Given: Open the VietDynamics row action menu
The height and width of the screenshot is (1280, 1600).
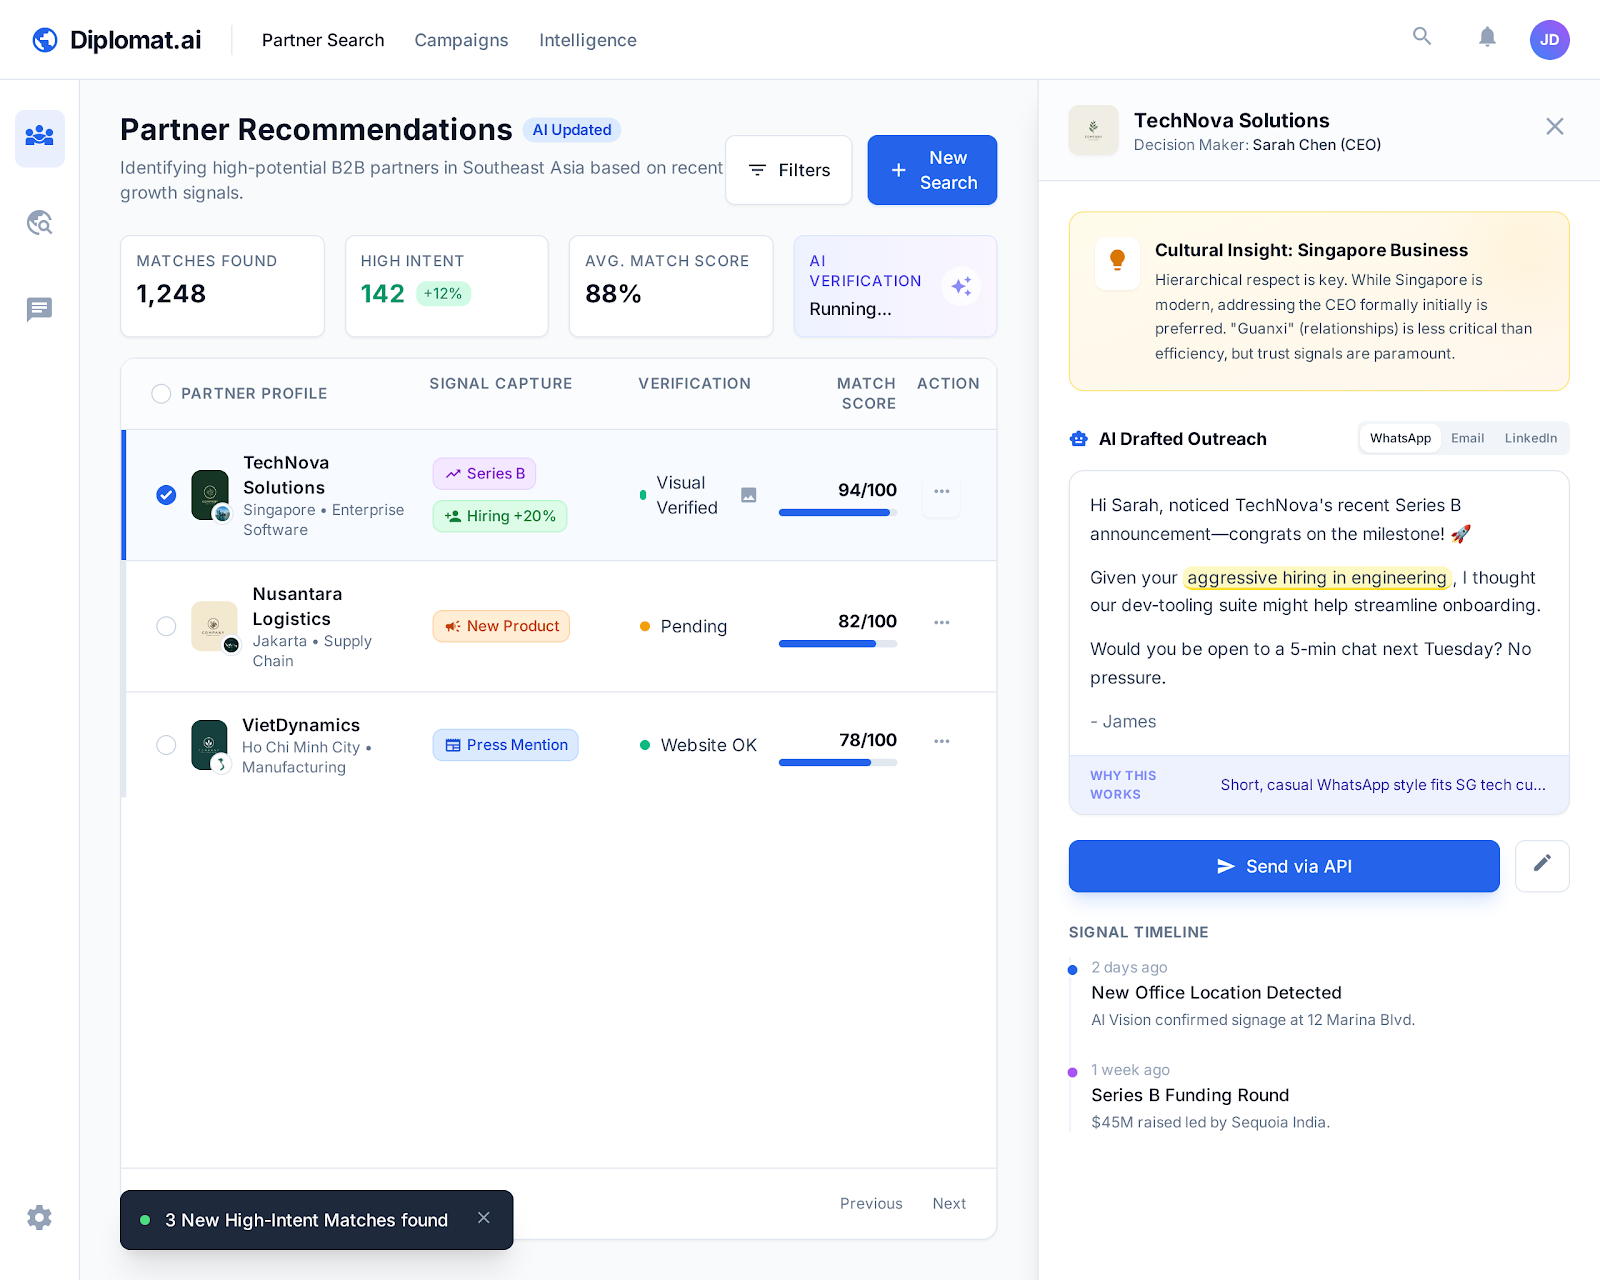Looking at the screenshot, I should (940, 741).
